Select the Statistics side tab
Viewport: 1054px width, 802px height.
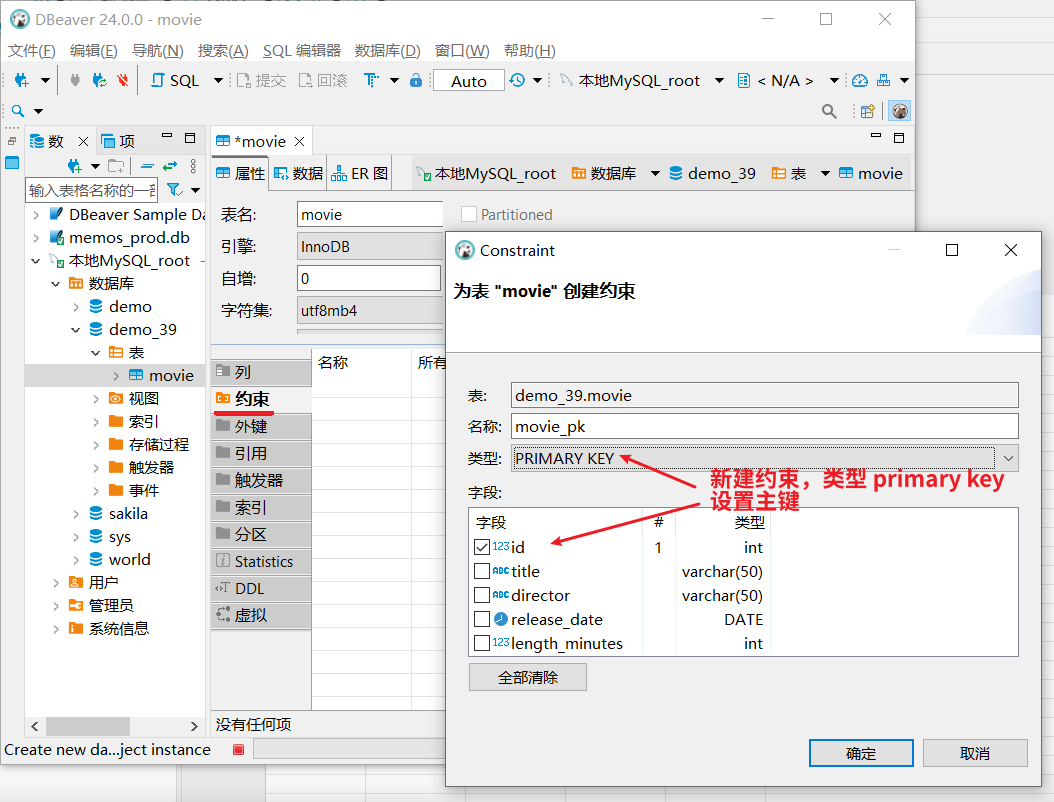tap(261, 561)
